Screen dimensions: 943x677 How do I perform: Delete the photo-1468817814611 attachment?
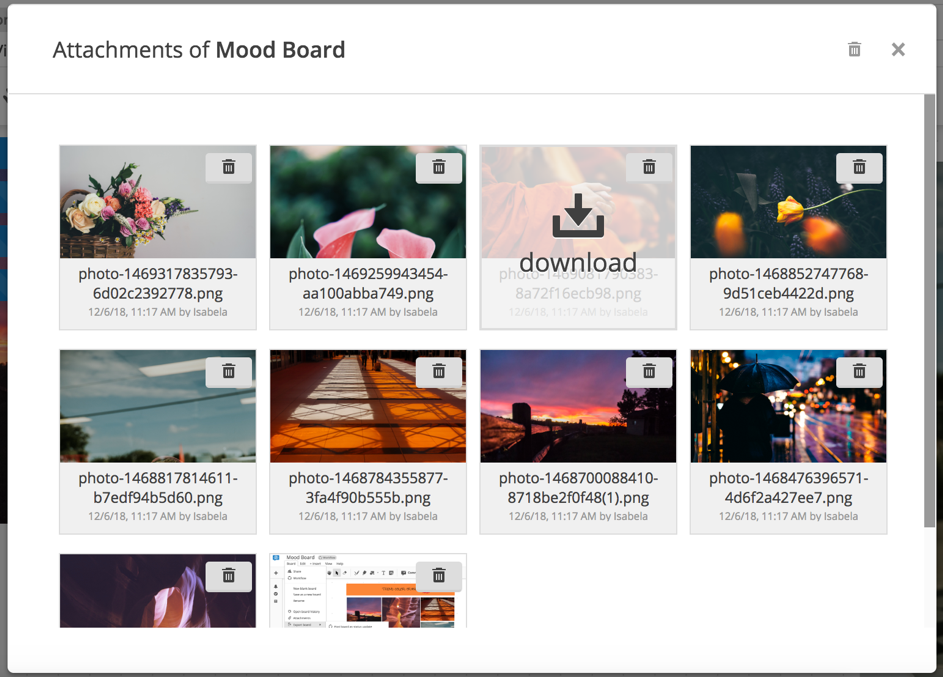[x=228, y=371]
